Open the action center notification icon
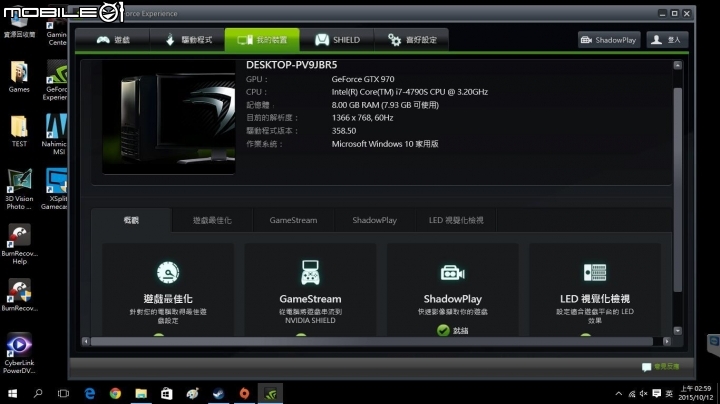The height and width of the screenshot is (404, 720). 657,393
